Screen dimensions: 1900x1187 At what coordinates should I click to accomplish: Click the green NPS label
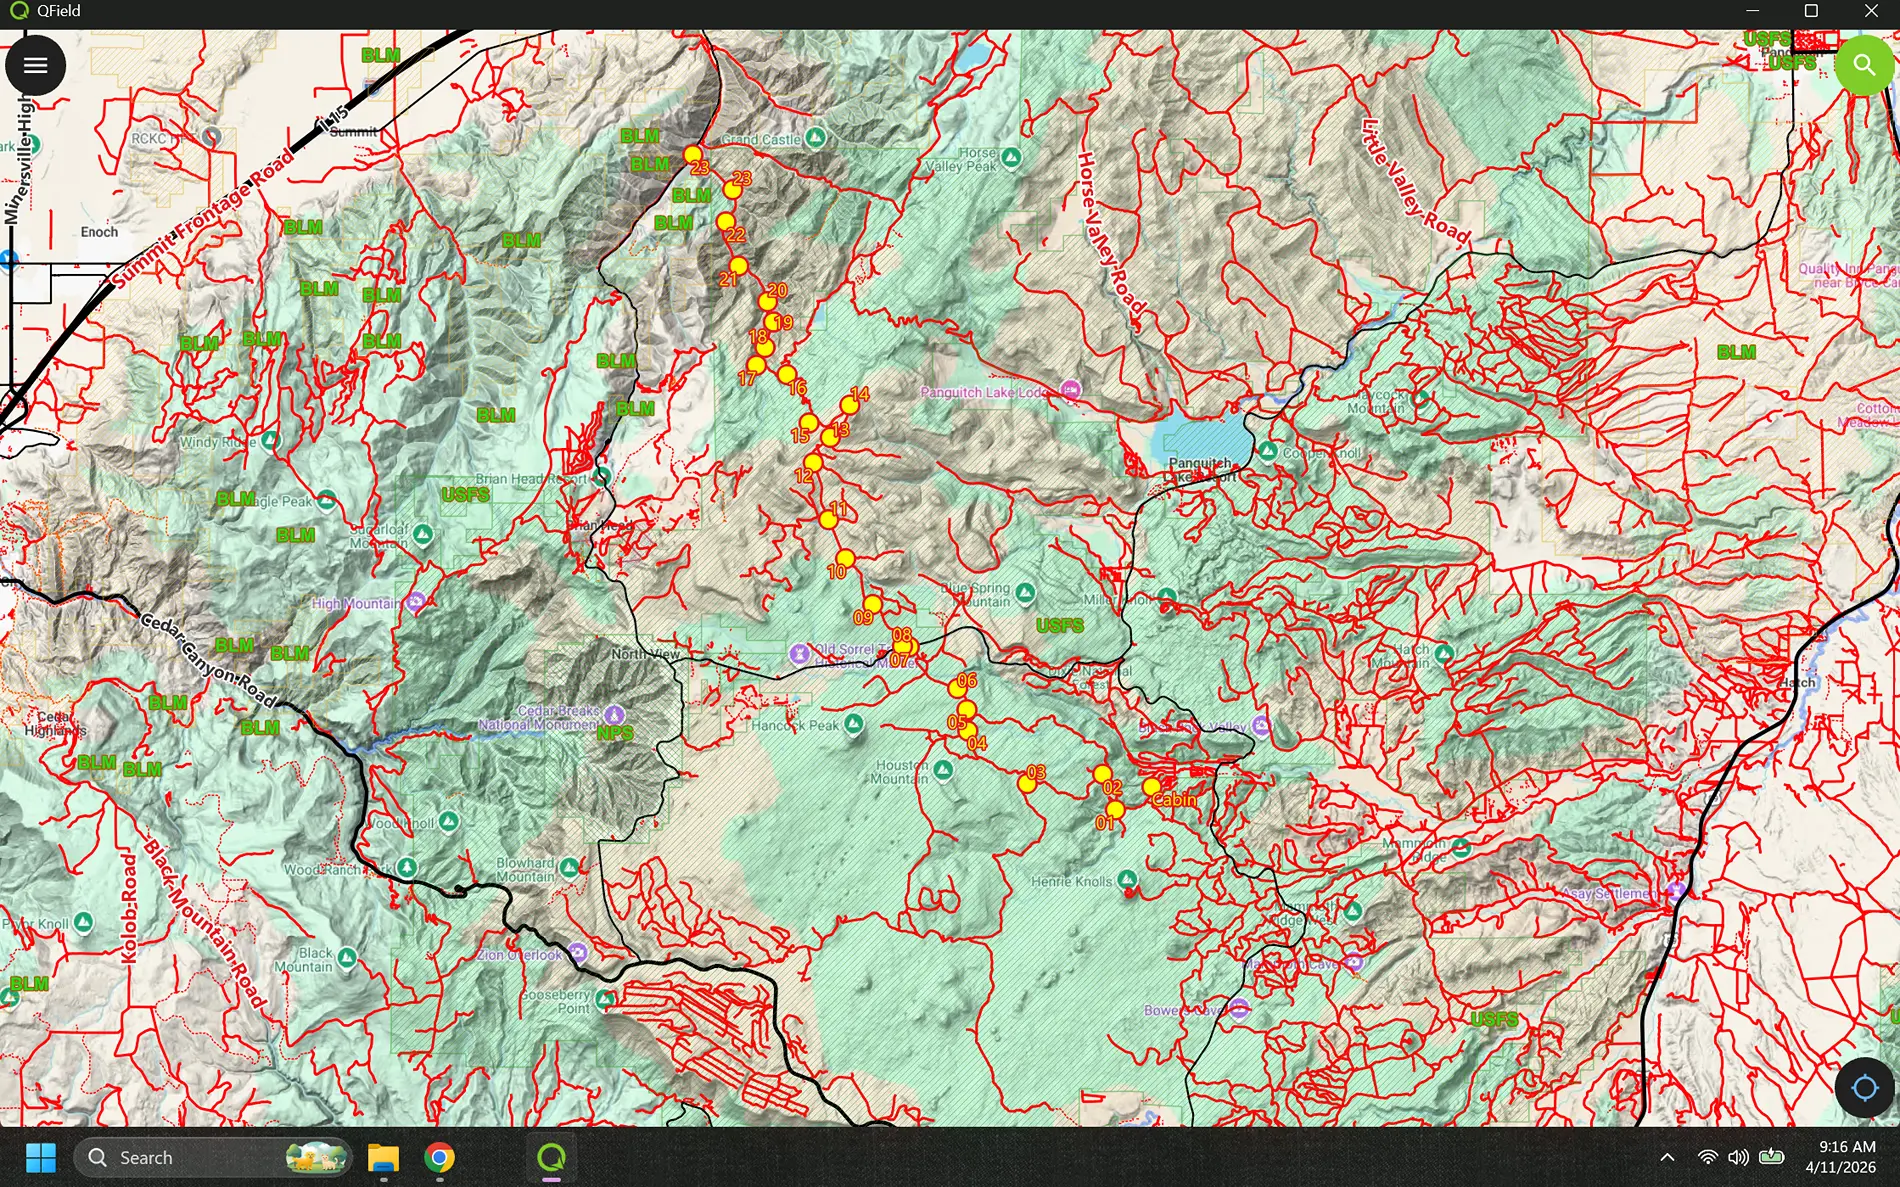tap(615, 733)
